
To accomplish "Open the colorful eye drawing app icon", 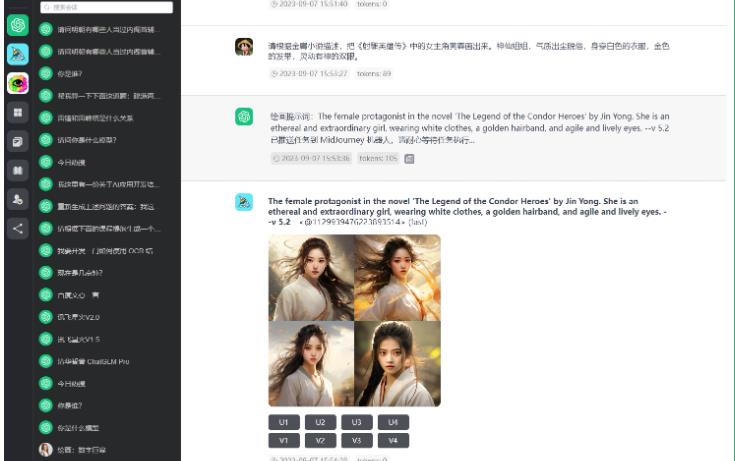I will click(x=18, y=83).
